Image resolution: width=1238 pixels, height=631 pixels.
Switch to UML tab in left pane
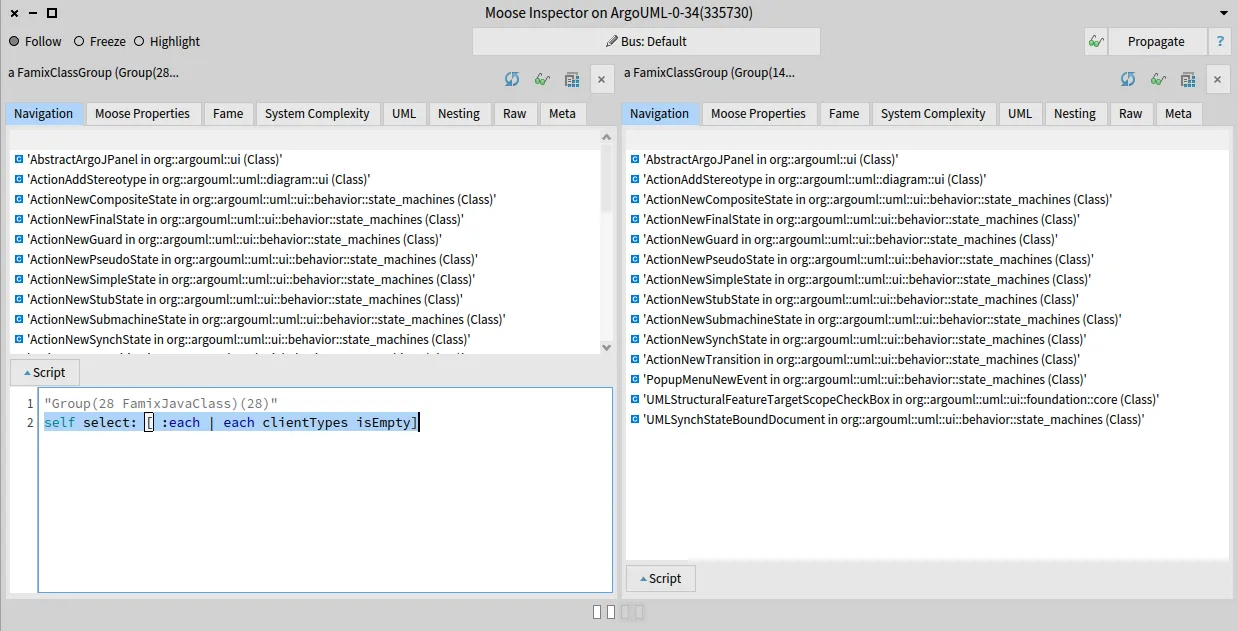click(404, 113)
